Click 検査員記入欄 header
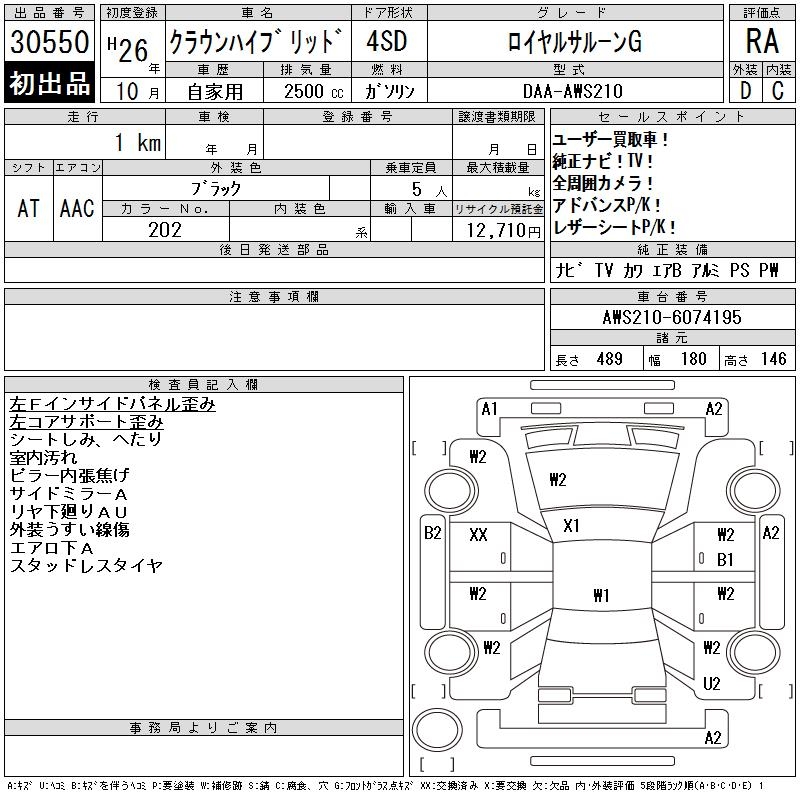The image size is (800, 800). (203, 385)
